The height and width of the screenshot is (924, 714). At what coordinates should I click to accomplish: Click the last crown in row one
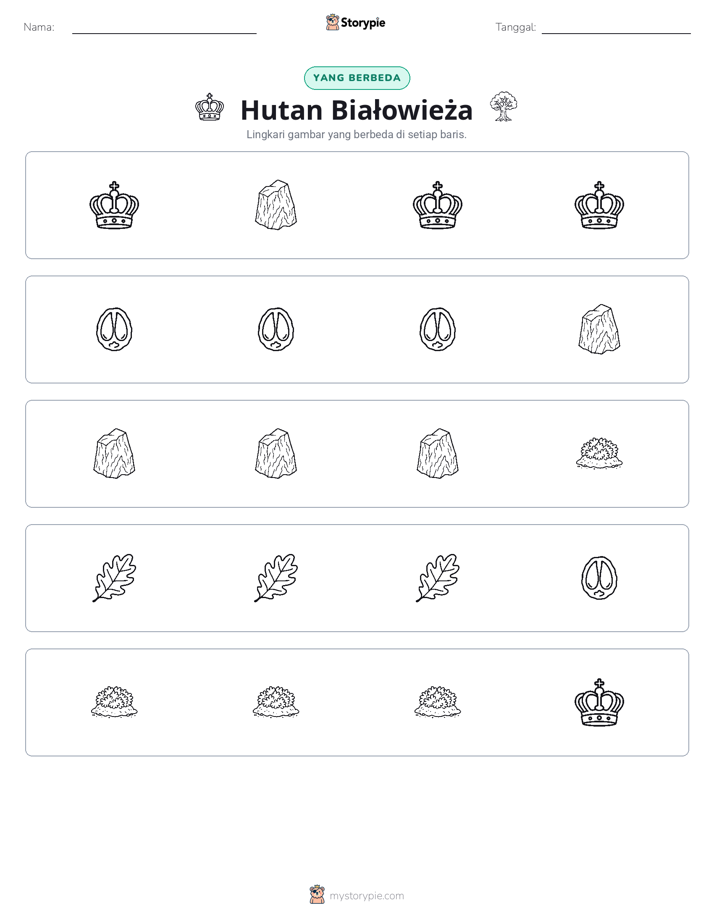pyautogui.click(x=599, y=205)
